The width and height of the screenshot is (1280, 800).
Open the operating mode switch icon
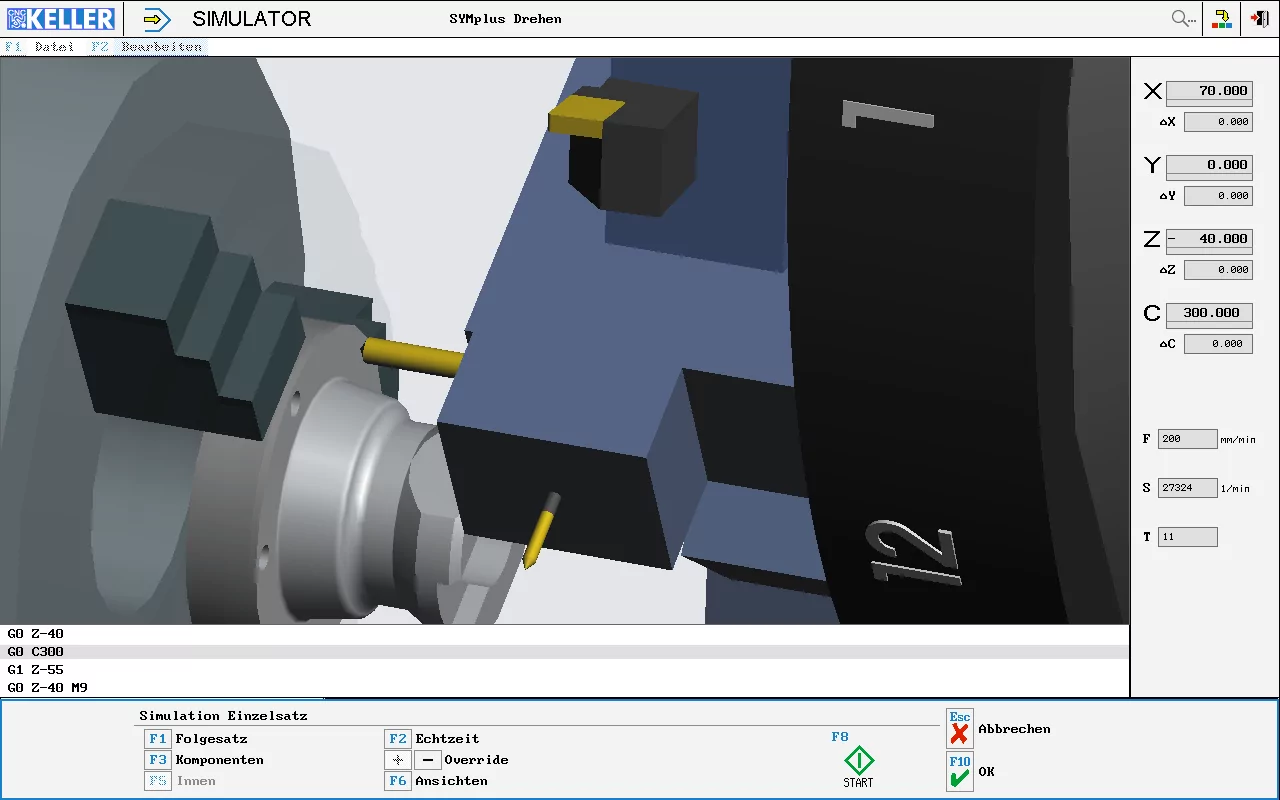tap(1222, 19)
